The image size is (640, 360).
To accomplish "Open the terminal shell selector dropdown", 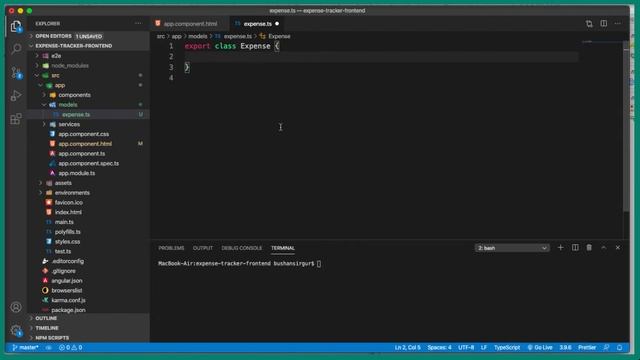I will [512, 248].
